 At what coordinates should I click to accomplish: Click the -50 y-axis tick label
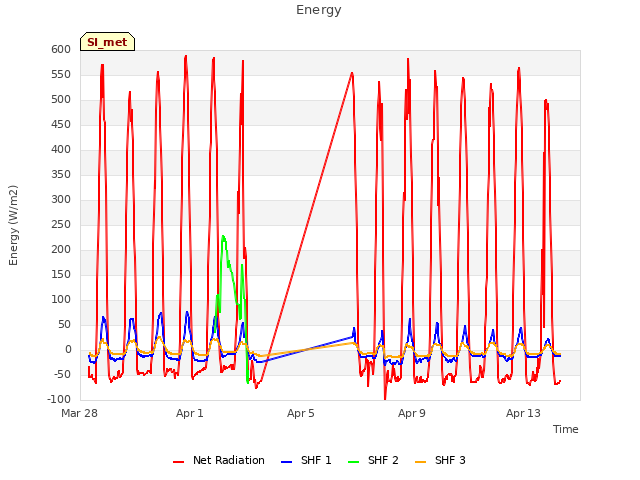[x=63, y=375]
